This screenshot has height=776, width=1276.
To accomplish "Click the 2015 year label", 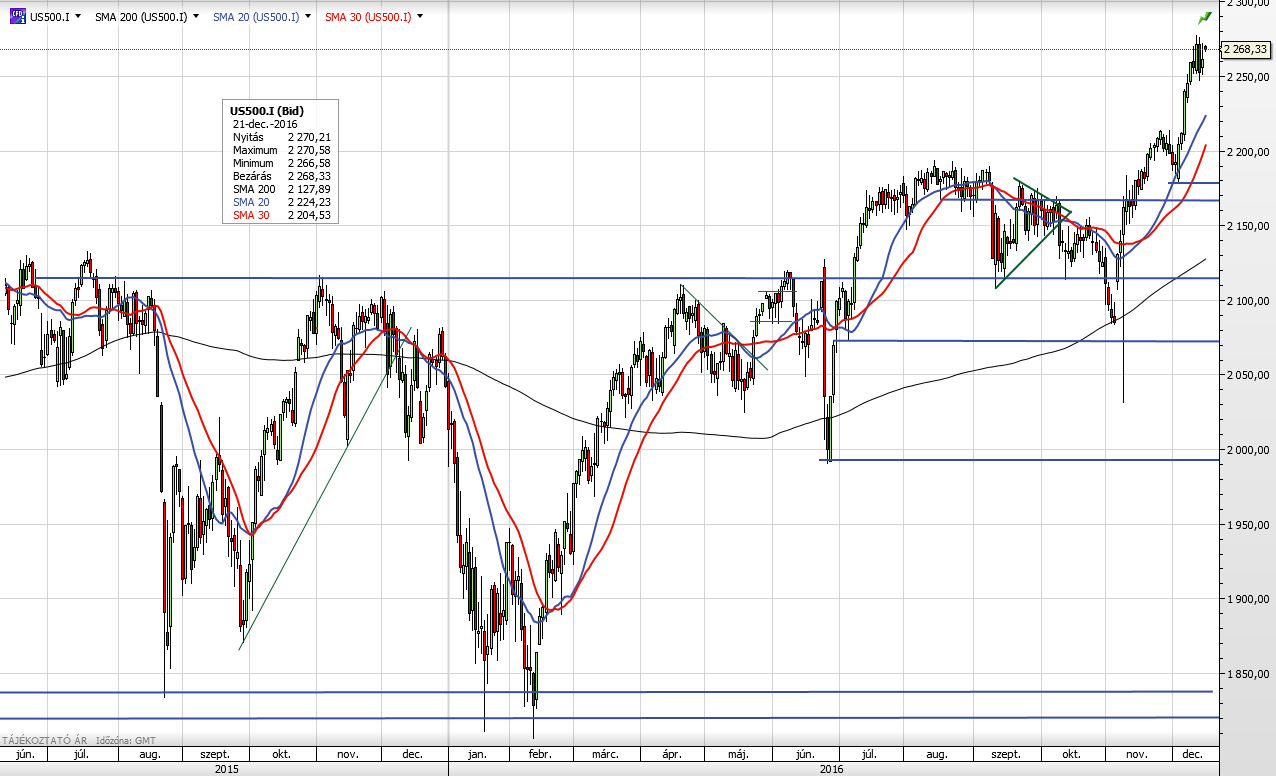I will pyautogui.click(x=226, y=769).
